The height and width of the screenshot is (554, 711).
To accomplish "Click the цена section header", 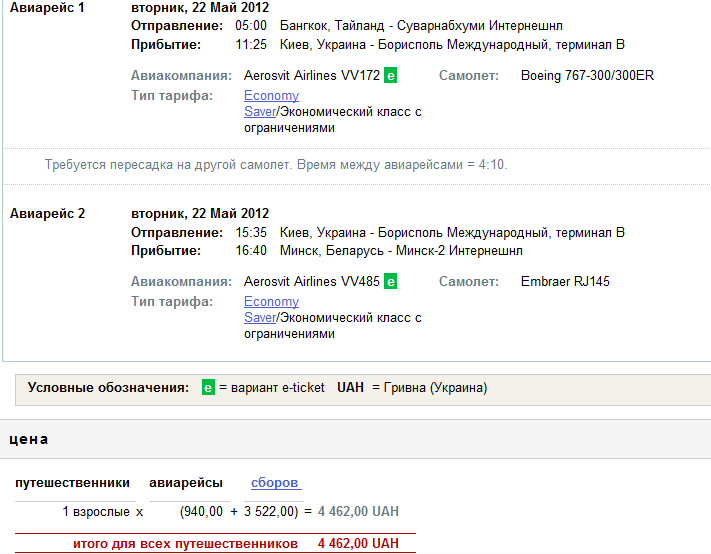I will pos(29,439).
